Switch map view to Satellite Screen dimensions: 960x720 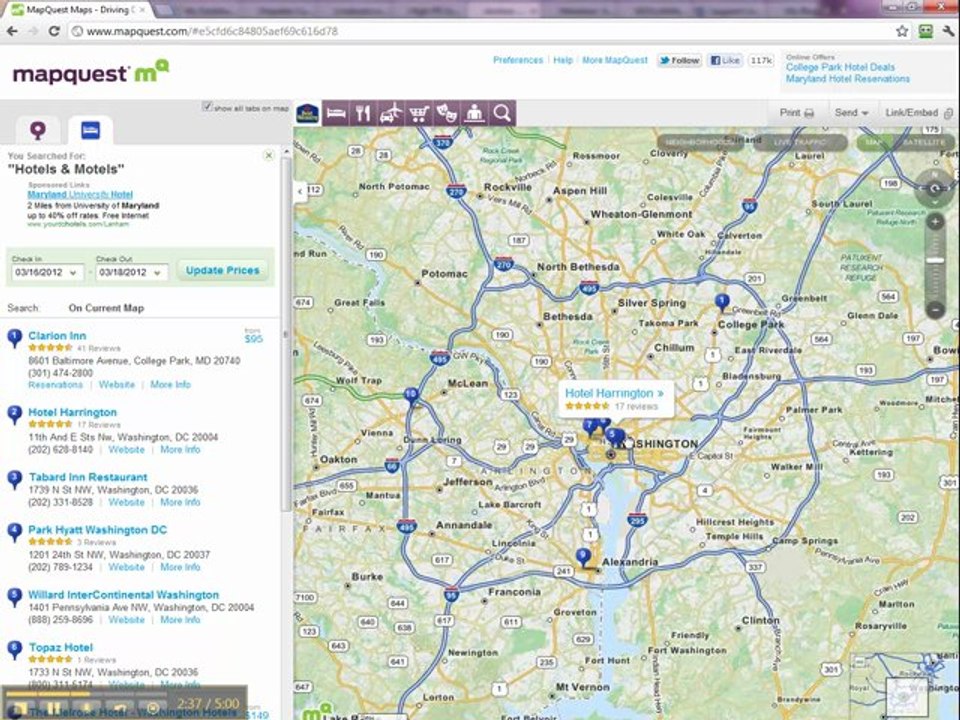(x=924, y=142)
